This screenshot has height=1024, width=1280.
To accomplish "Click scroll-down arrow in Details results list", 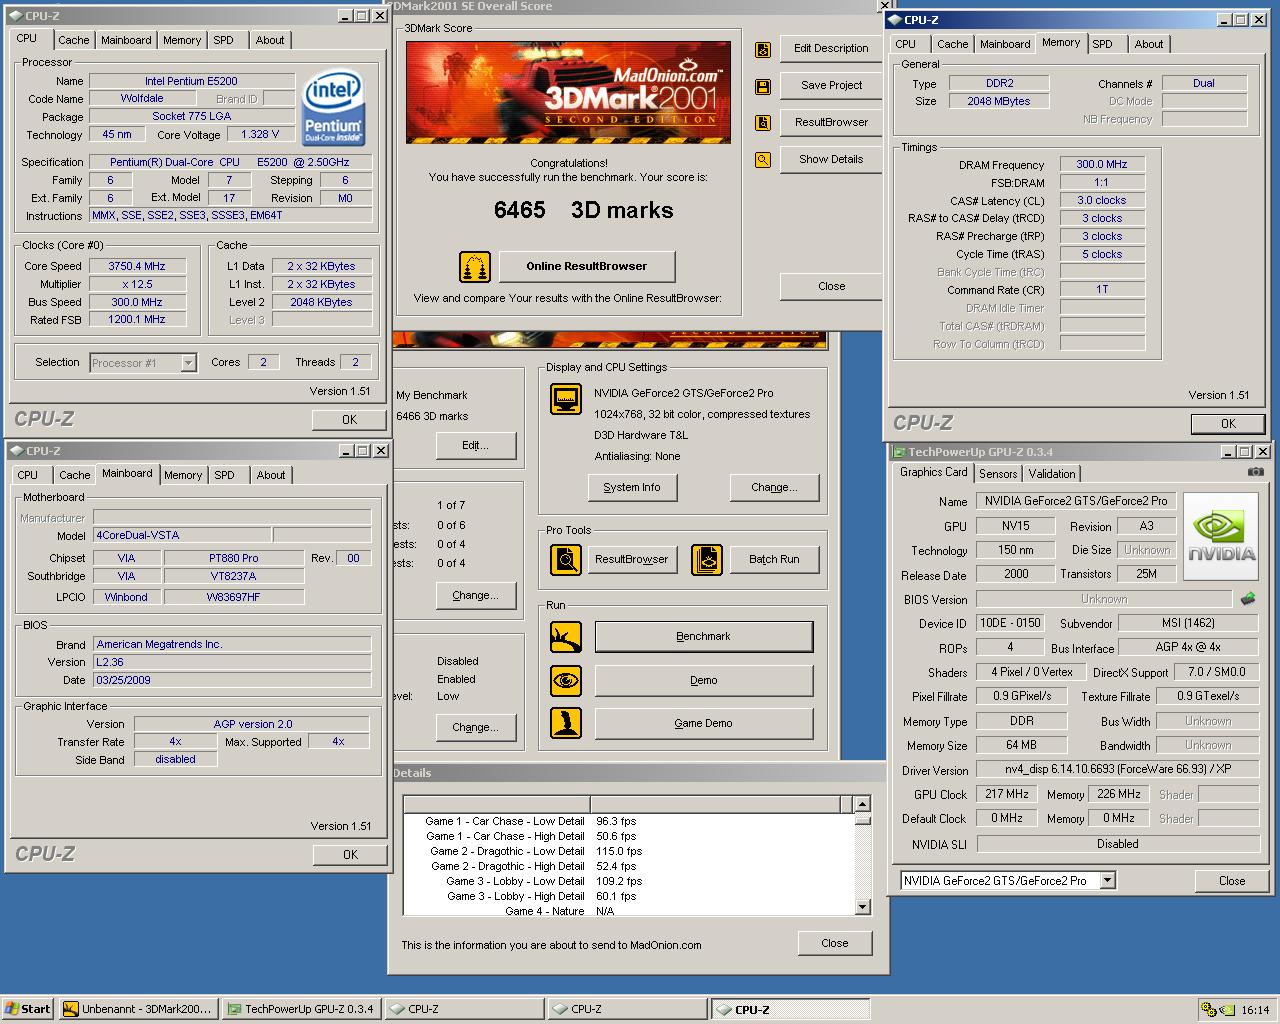I will tap(863, 907).
